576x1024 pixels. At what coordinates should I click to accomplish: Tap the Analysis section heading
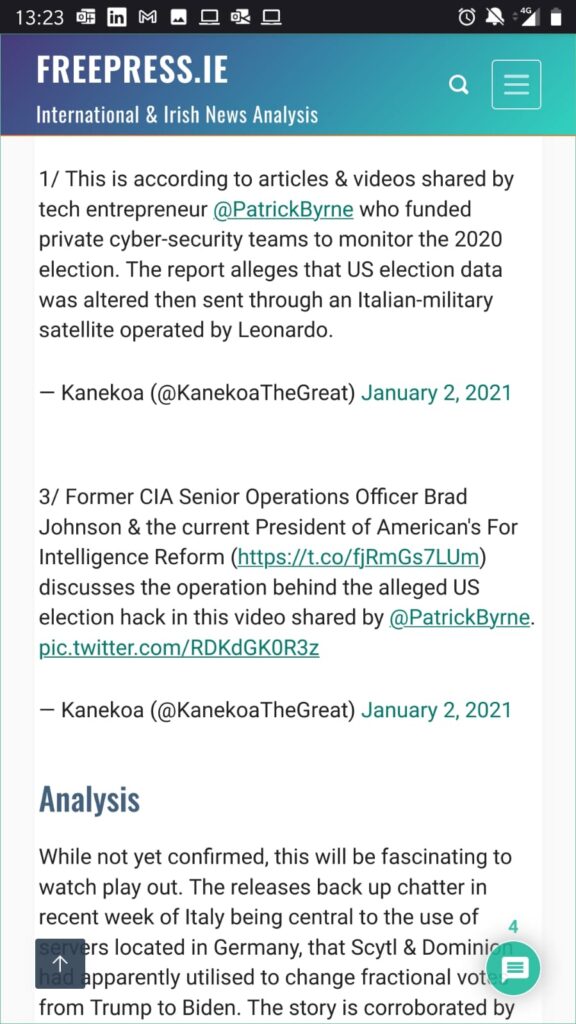[89, 799]
